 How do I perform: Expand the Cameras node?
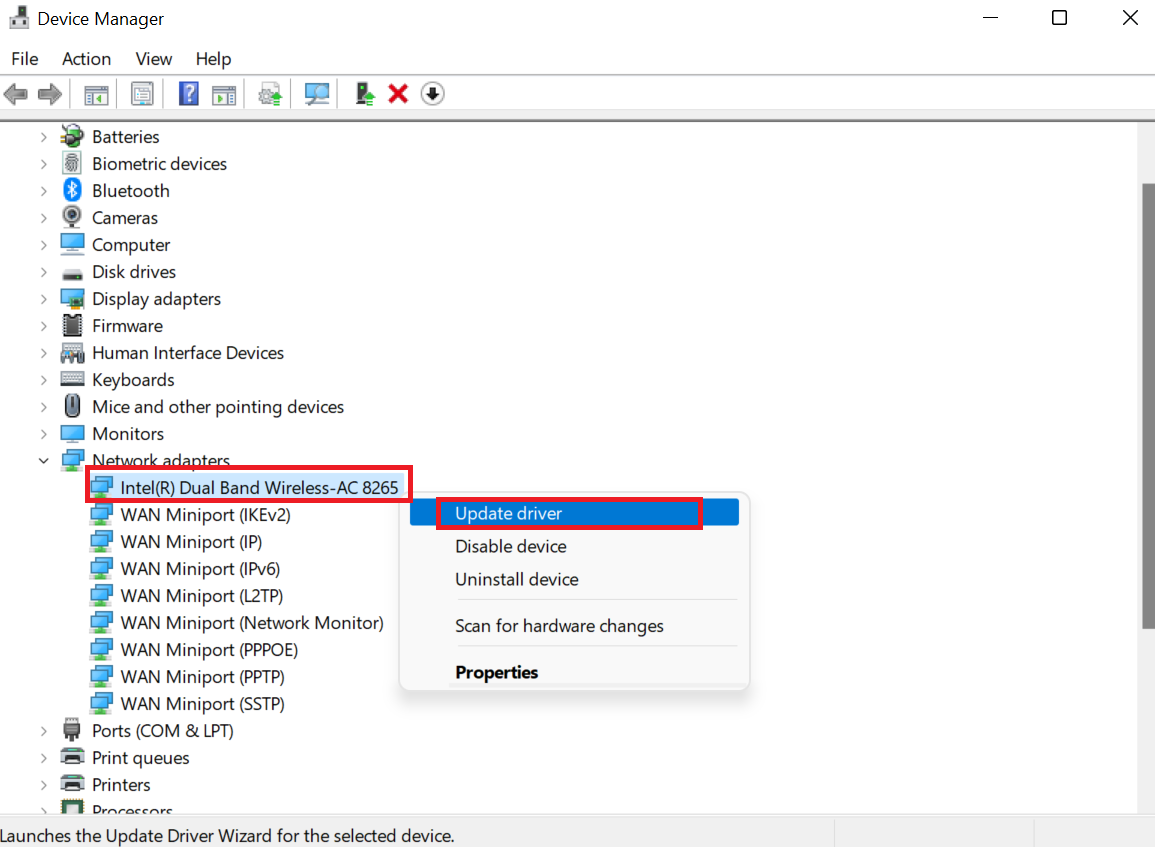click(43, 218)
